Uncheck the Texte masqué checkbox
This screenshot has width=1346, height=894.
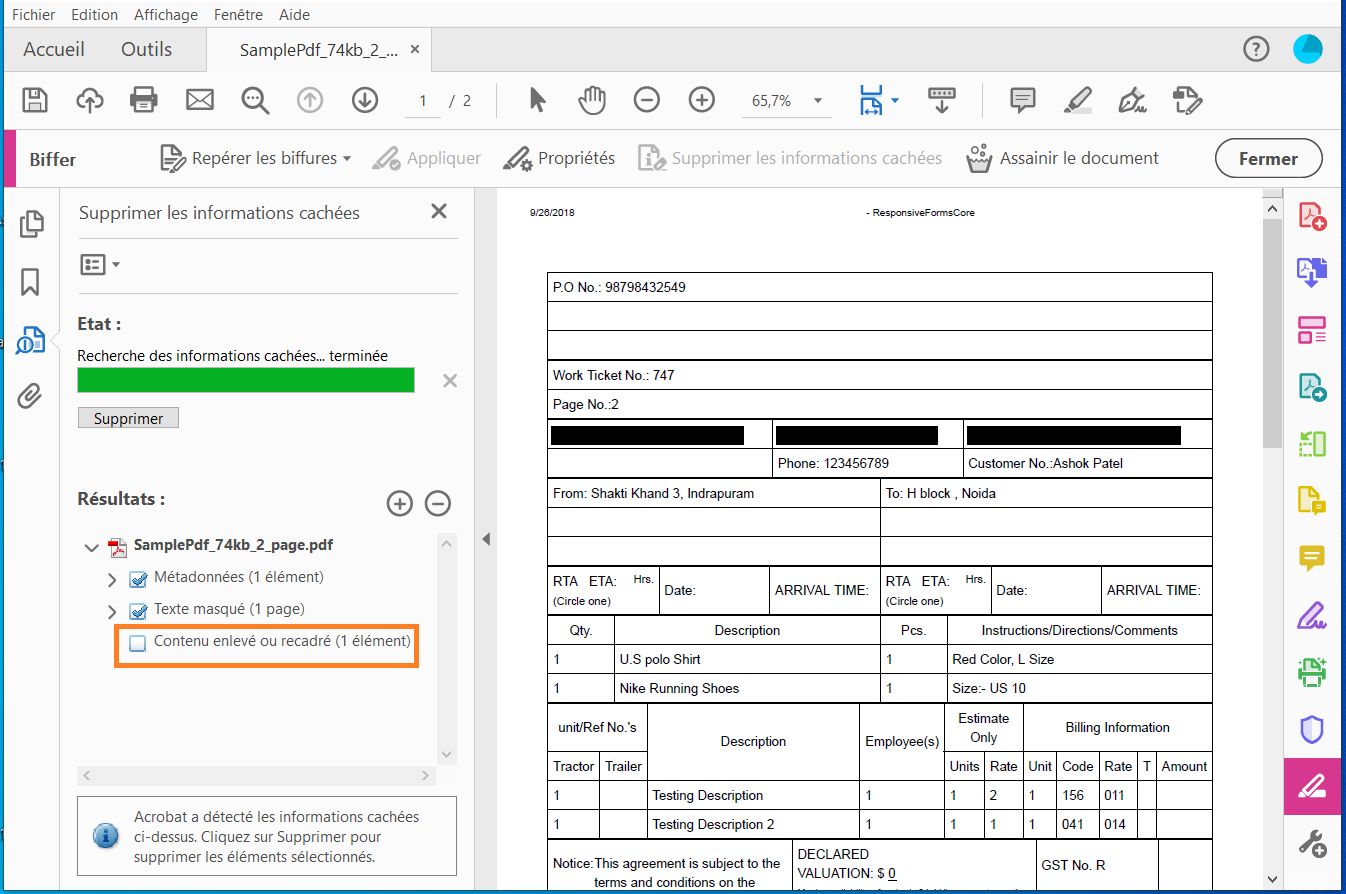click(x=139, y=611)
